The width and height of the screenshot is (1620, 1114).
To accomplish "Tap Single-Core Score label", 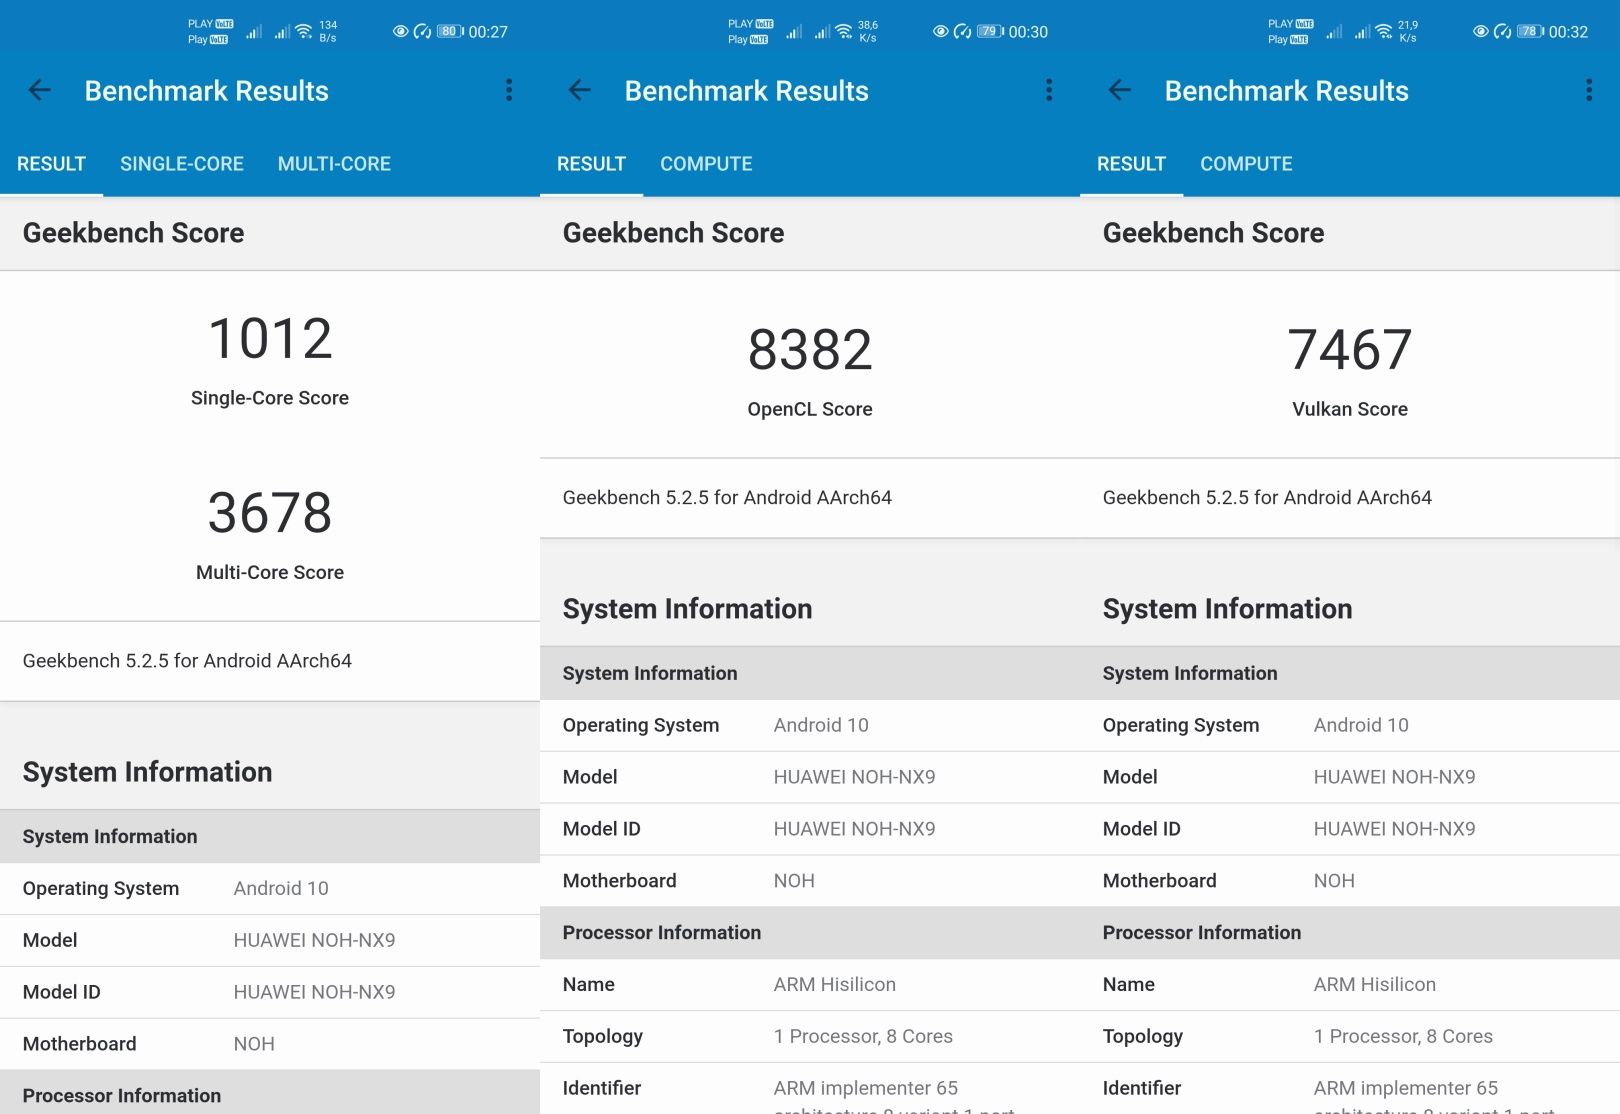I will pos(270,398).
